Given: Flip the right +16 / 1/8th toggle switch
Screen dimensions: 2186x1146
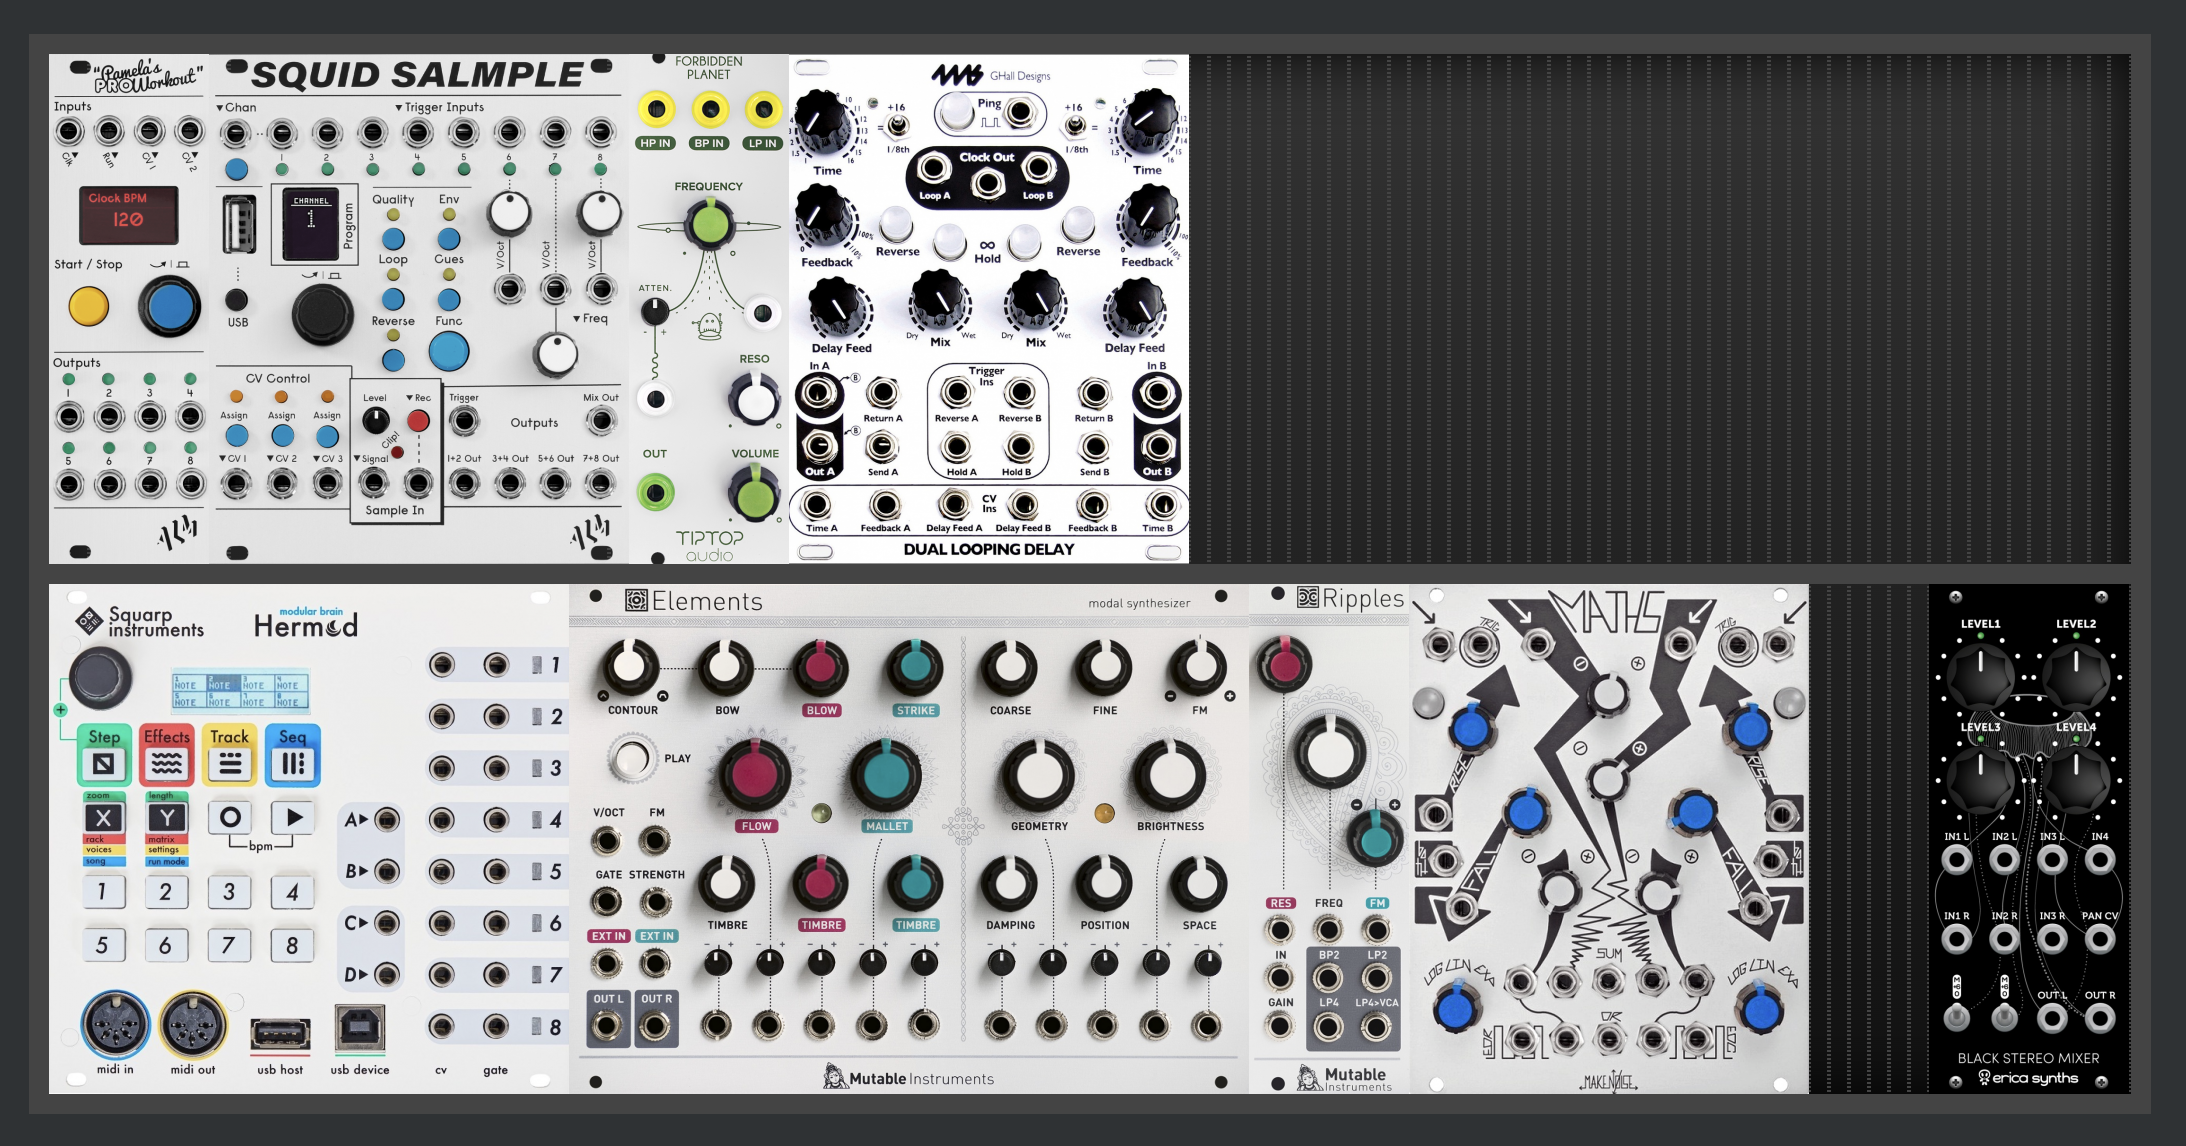Looking at the screenshot, I should tap(1074, 126).
